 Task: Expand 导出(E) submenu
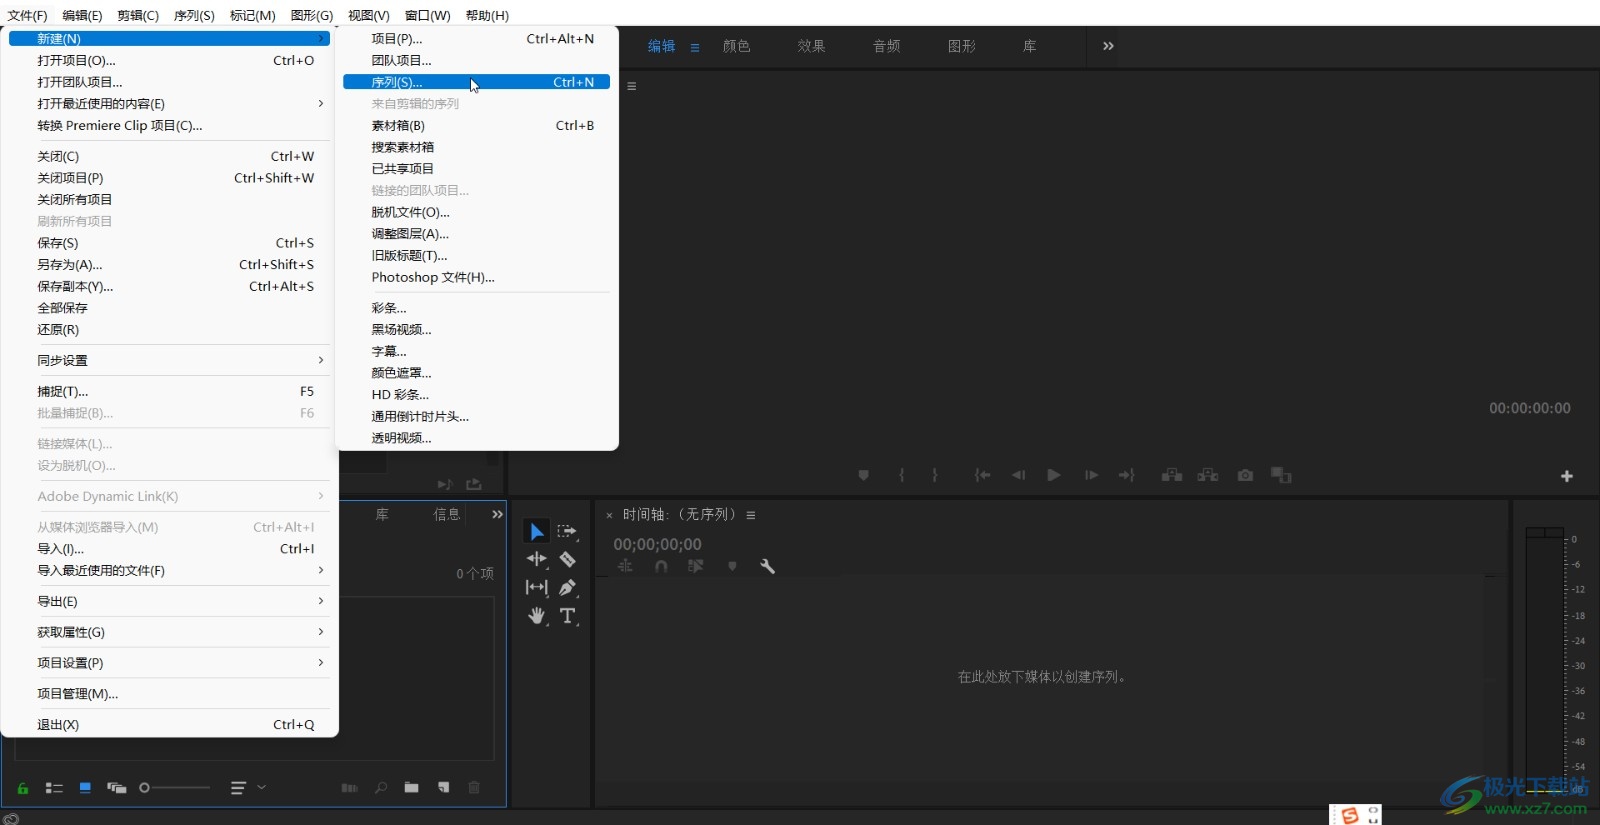[167, 601]
